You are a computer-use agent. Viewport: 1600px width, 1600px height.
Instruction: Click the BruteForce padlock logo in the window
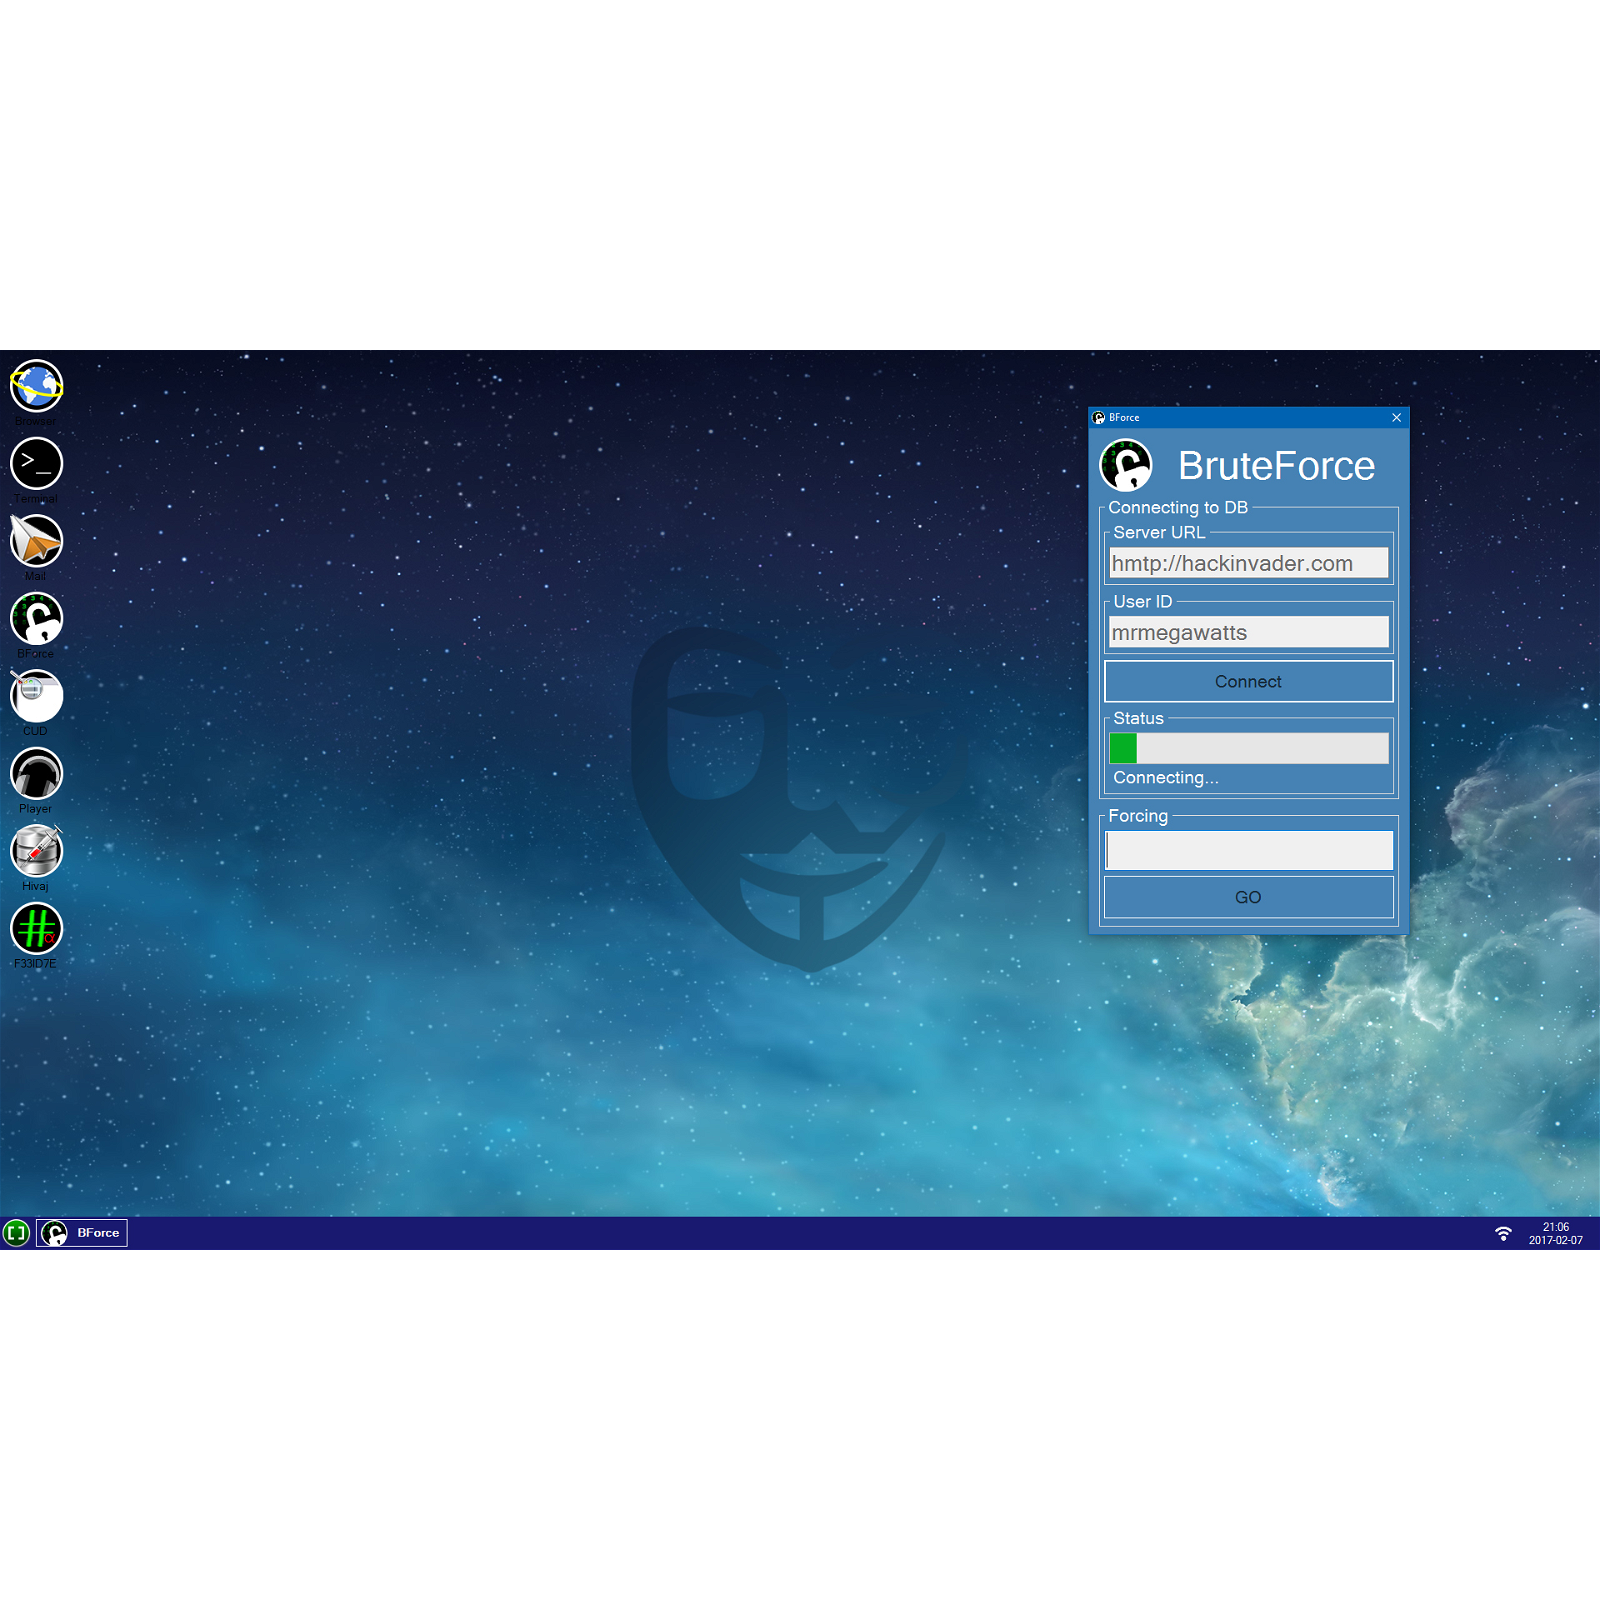(1128, 465)
